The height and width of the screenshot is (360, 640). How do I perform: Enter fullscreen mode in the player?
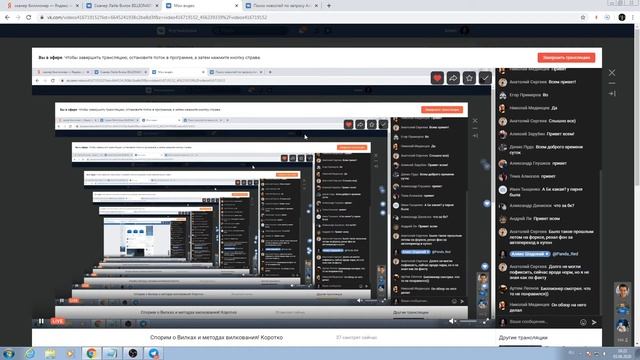pyautogui.click(x=486, y=321)
